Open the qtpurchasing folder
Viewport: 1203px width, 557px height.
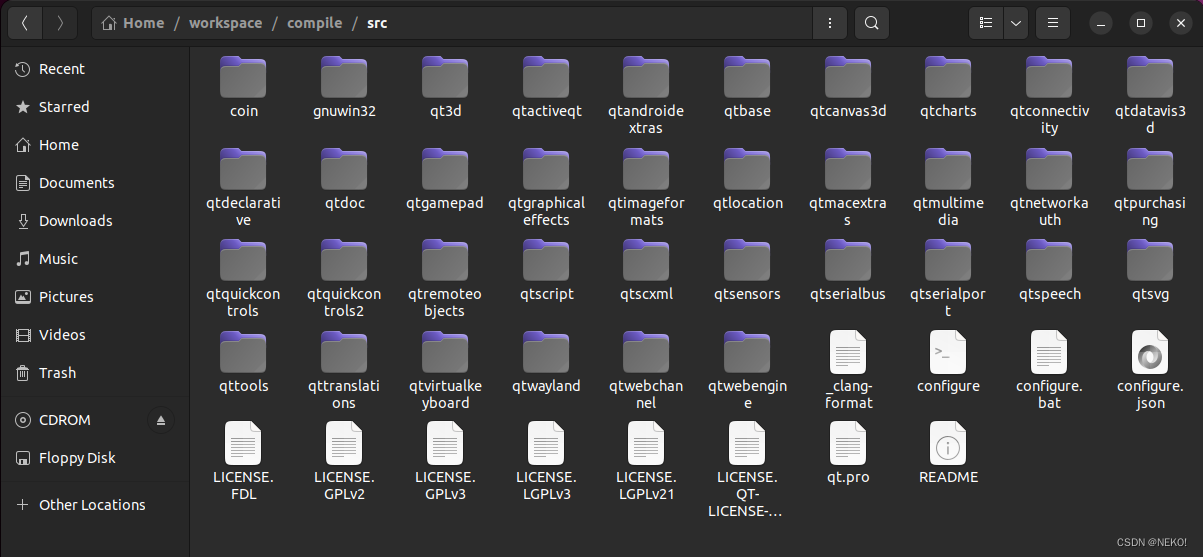pos(1150,187)
